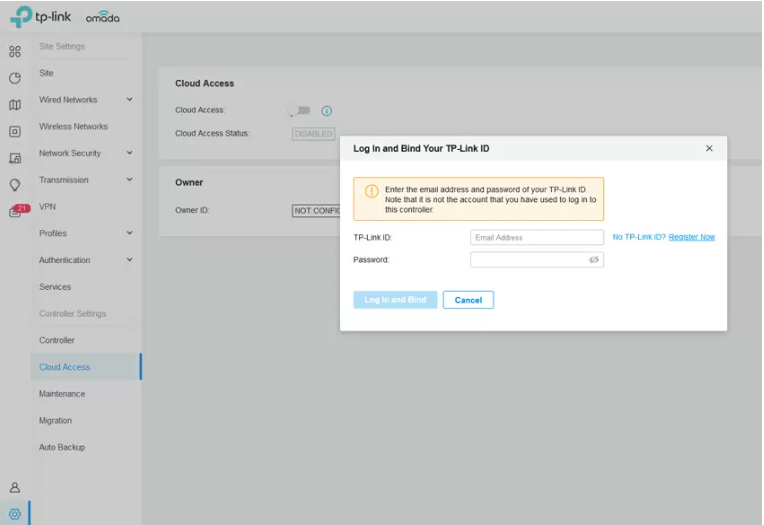764x525 pixels.
Task: Toggle the Cloud Access switch
Action: click(299, 111)
